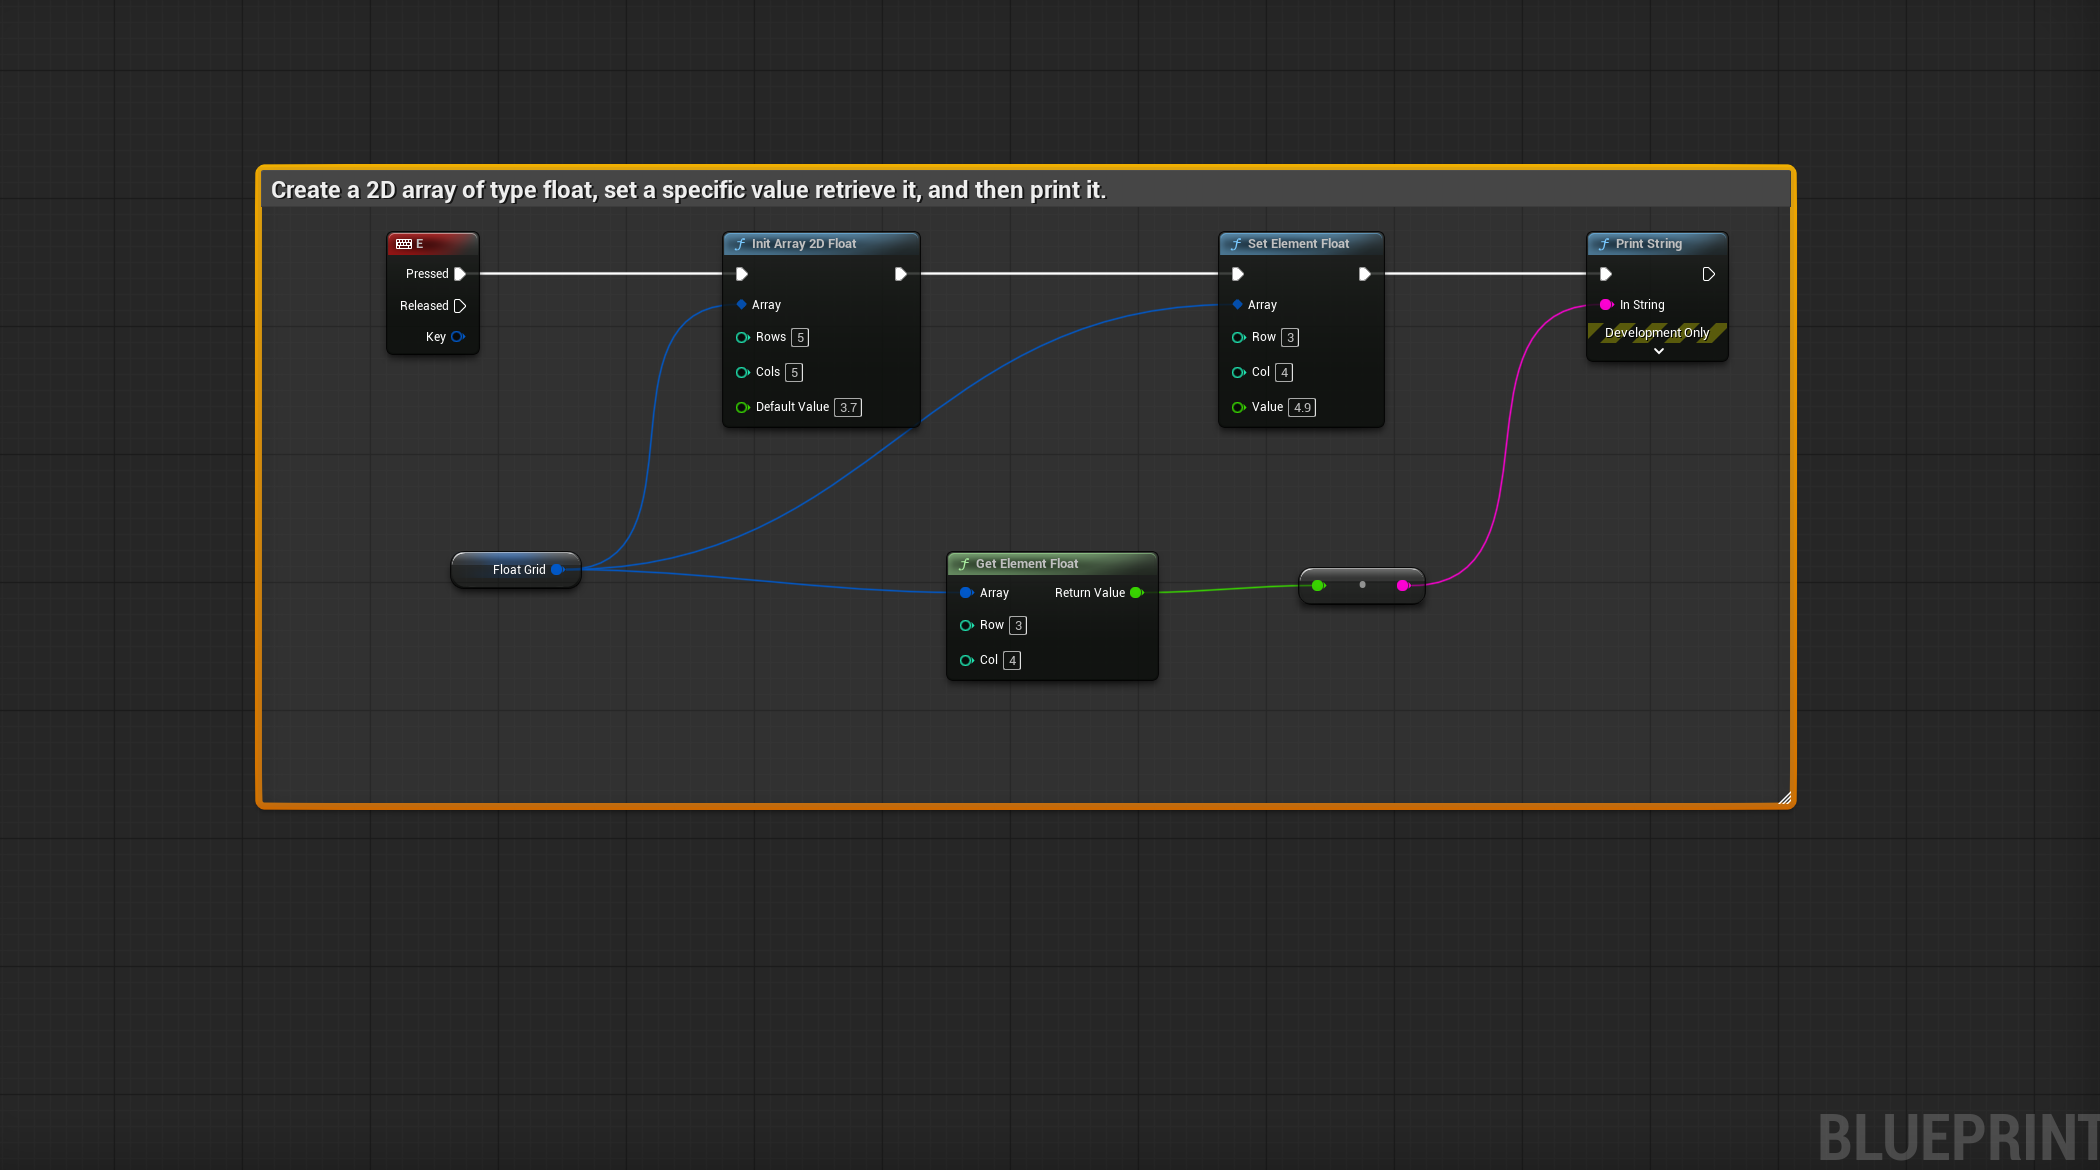Click the Key output pin on E node
The width and height of the screenshot is (2100, 1170).
pos(458,337)
